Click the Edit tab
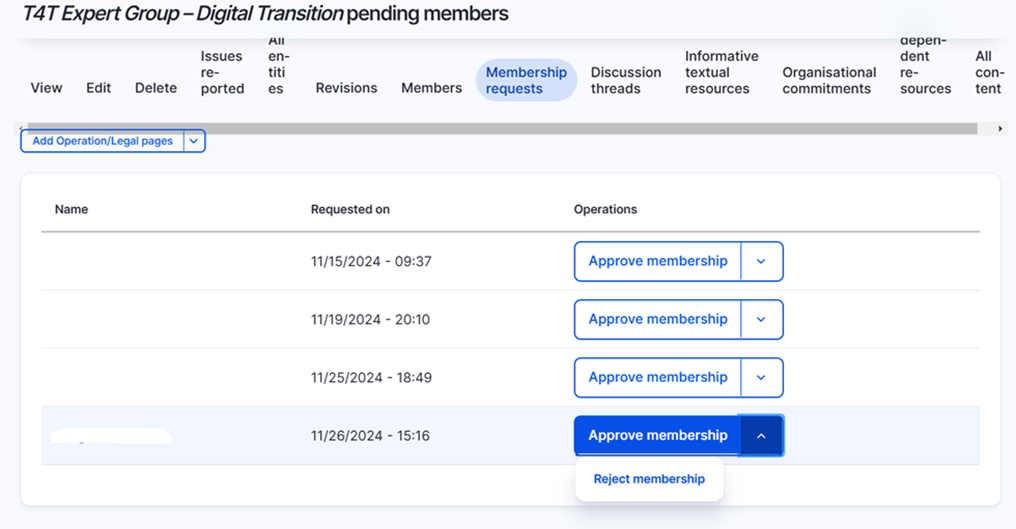This screenshot has width=1016, height=529. pyautogui.click(x=98, y=88)
